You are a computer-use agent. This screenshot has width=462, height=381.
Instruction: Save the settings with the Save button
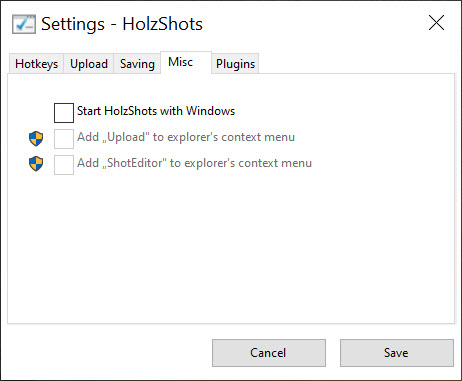click(397, 353)
